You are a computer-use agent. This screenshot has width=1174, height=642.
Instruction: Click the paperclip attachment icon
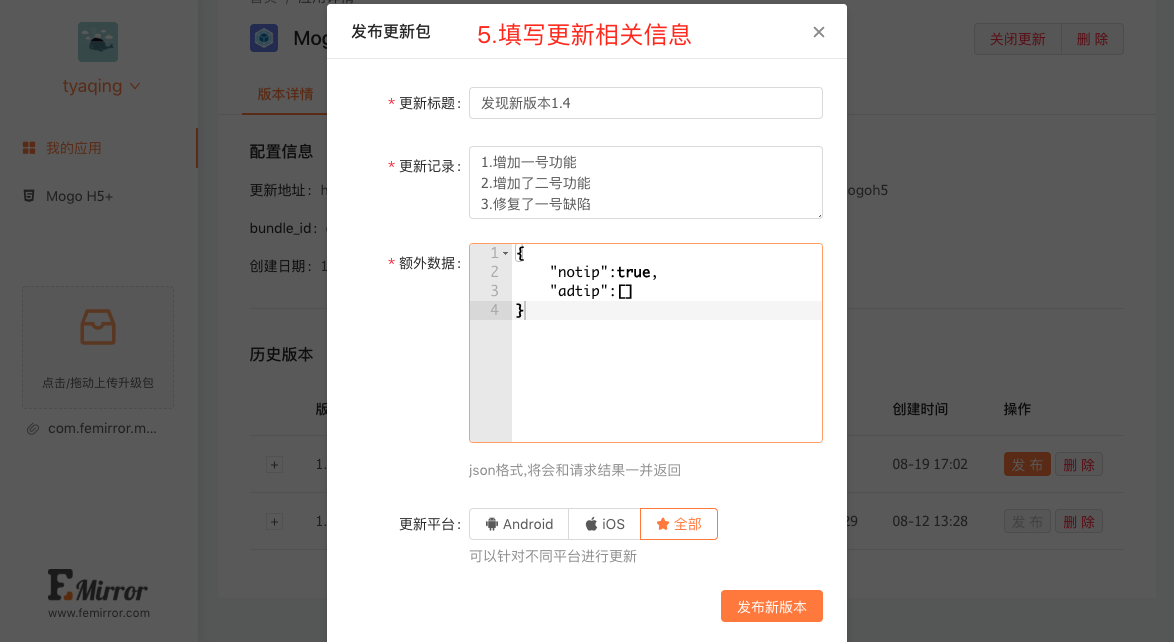[33, 429]
